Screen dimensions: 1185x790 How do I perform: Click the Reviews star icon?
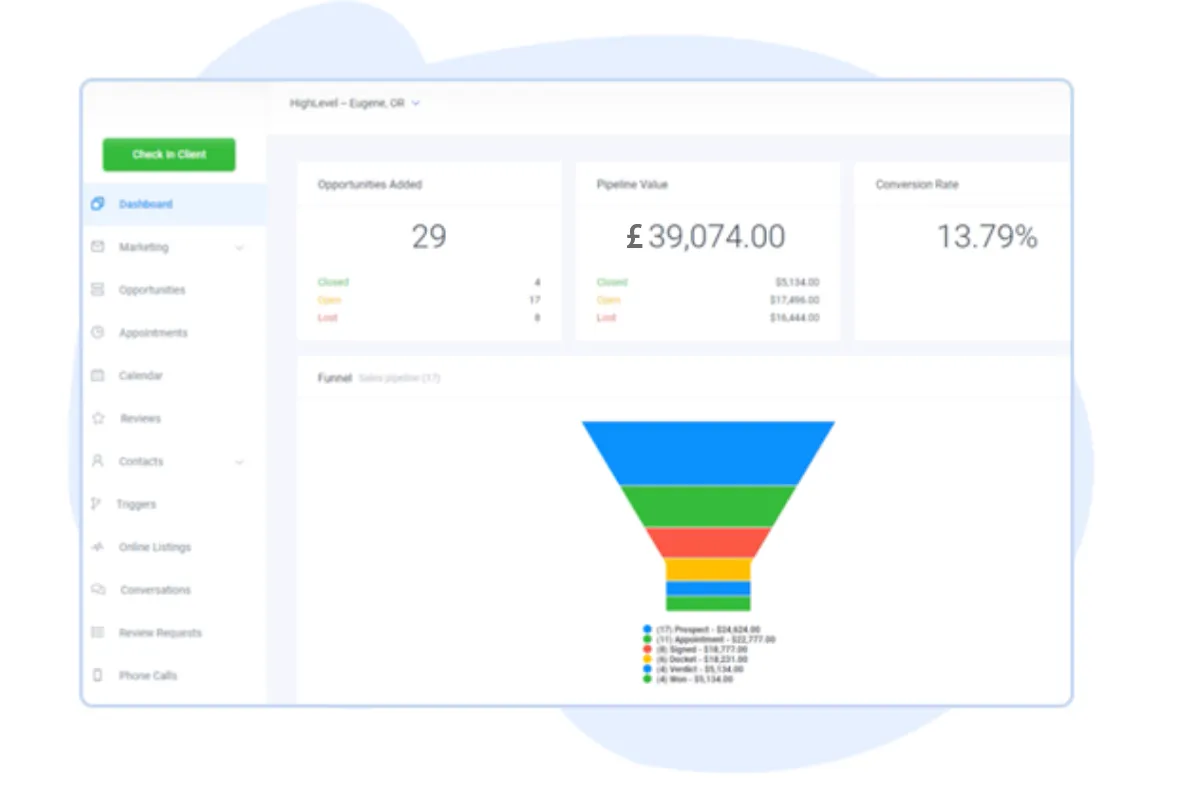tap(98, 418)
